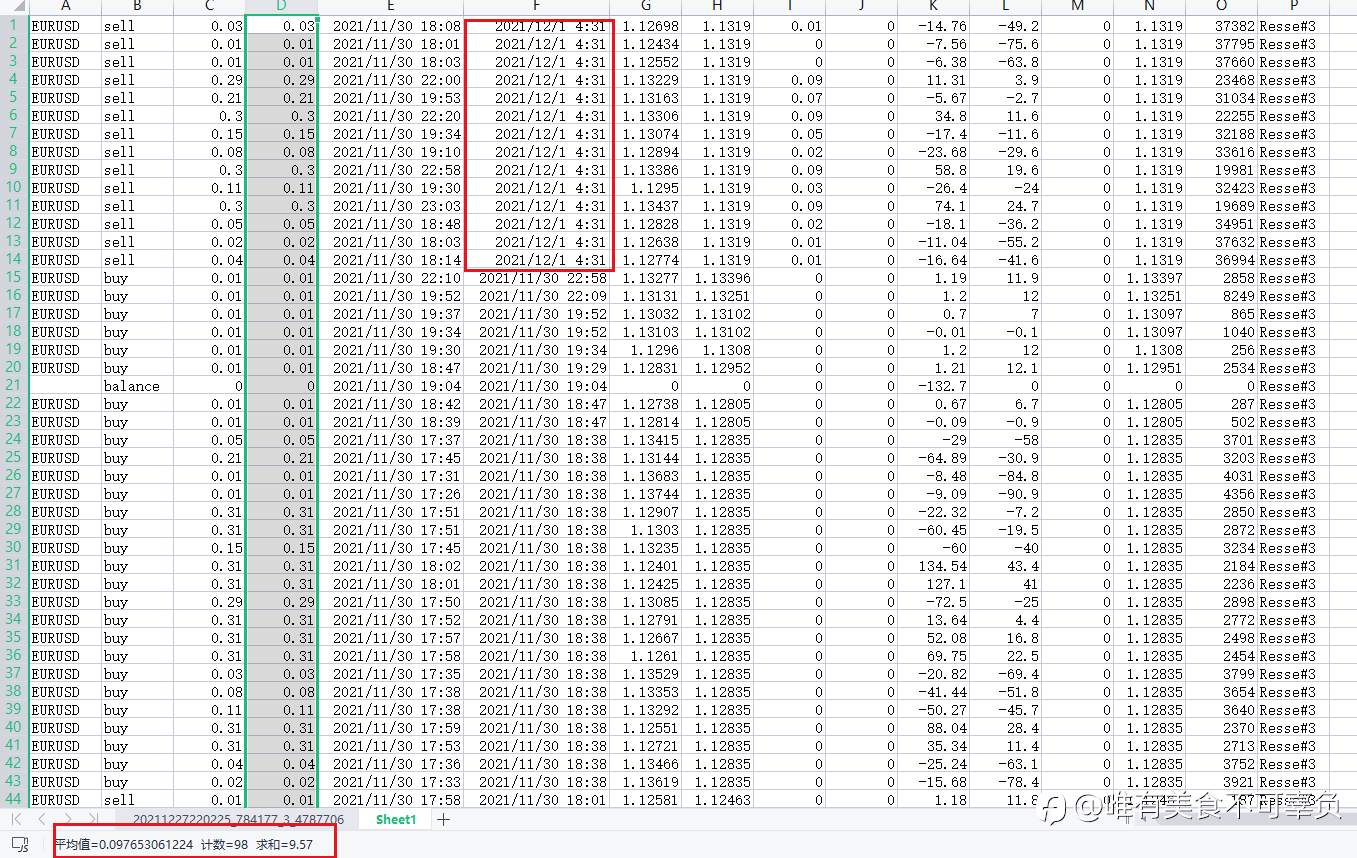Screen dimensions: 1357x858
Task: Add a new sheet with plus button
Action: (443, 820)
